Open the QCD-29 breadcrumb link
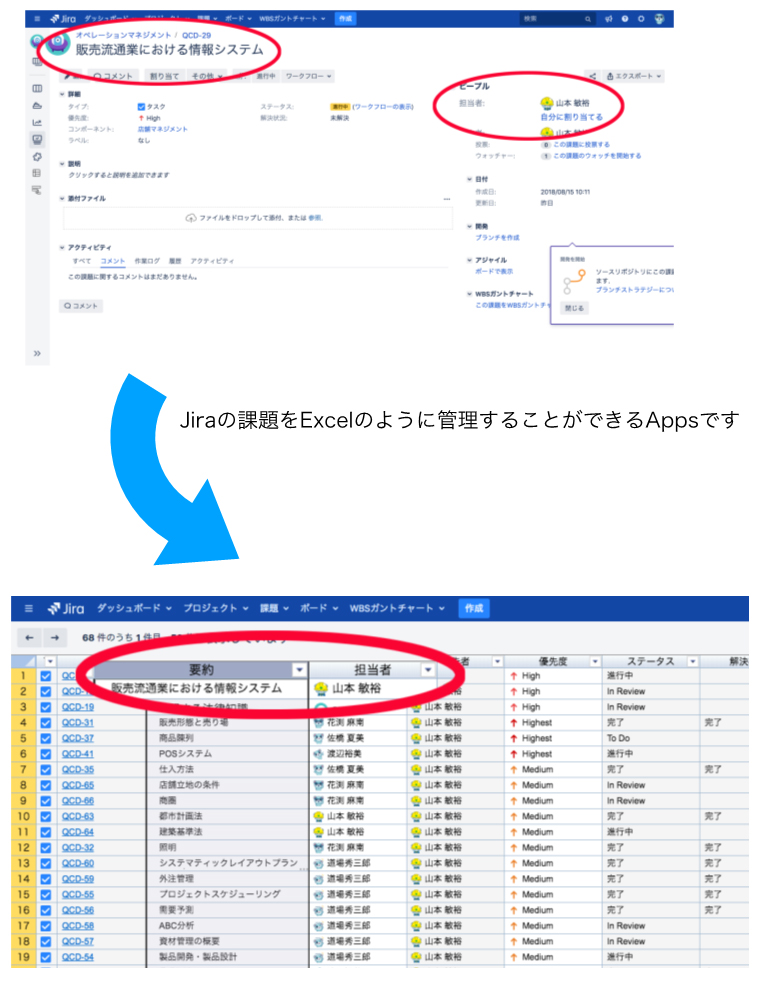This screenshot has height=984, width=773. (196, 35)
